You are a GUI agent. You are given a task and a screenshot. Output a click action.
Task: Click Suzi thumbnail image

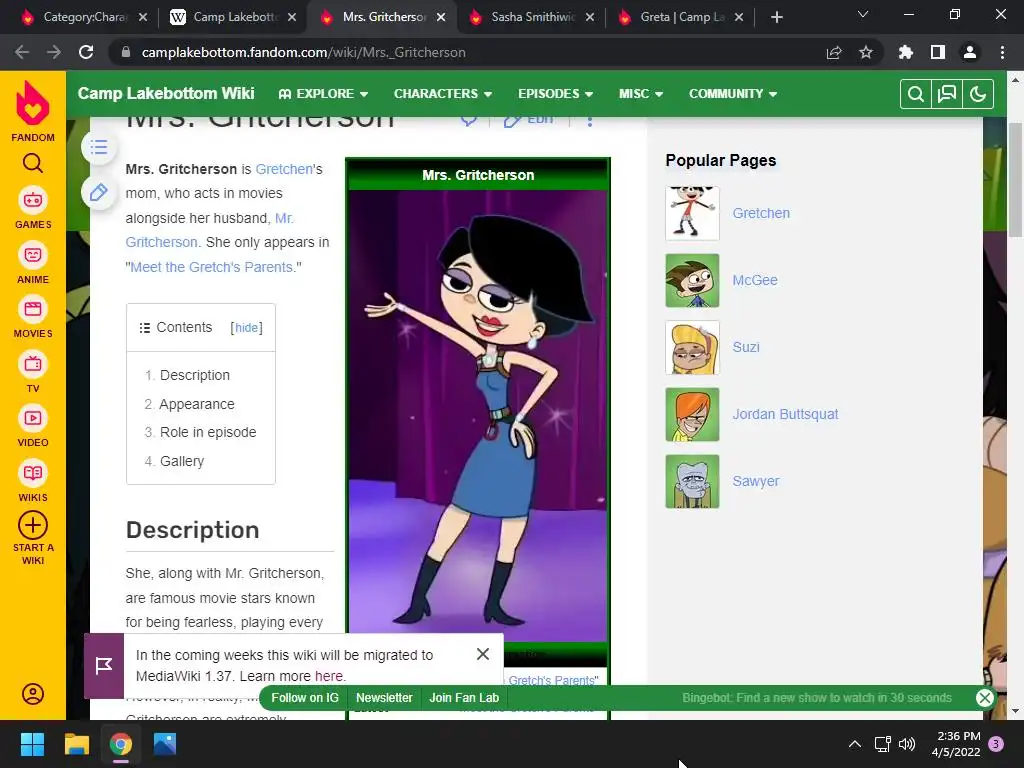(692, 347)
